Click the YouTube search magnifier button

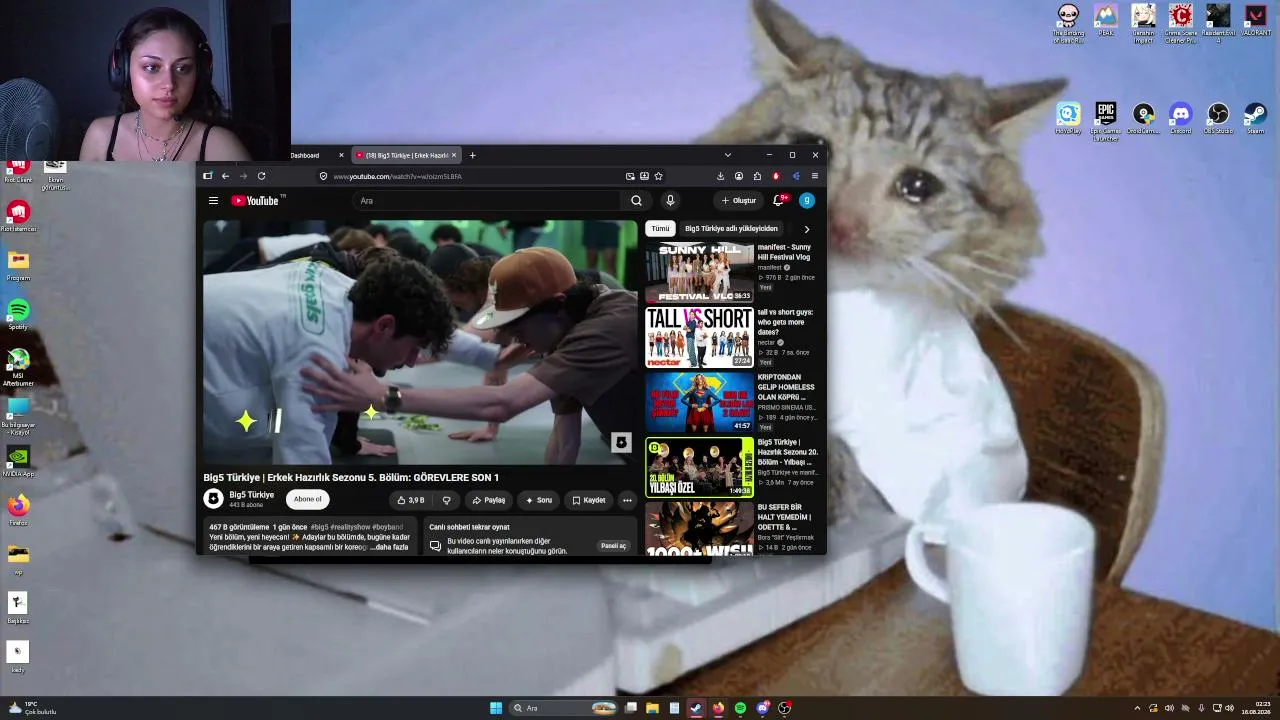pos(636,200)
